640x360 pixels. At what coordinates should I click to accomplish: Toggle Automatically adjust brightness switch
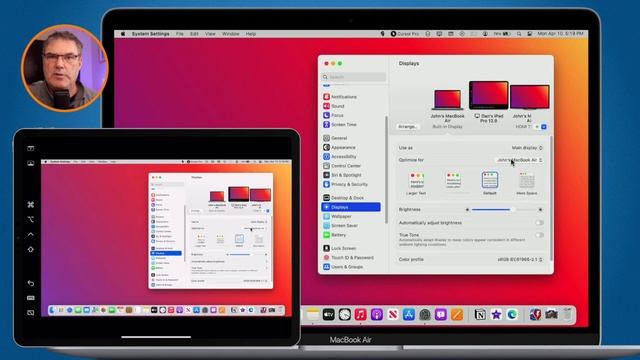click(x=539, y=223)
